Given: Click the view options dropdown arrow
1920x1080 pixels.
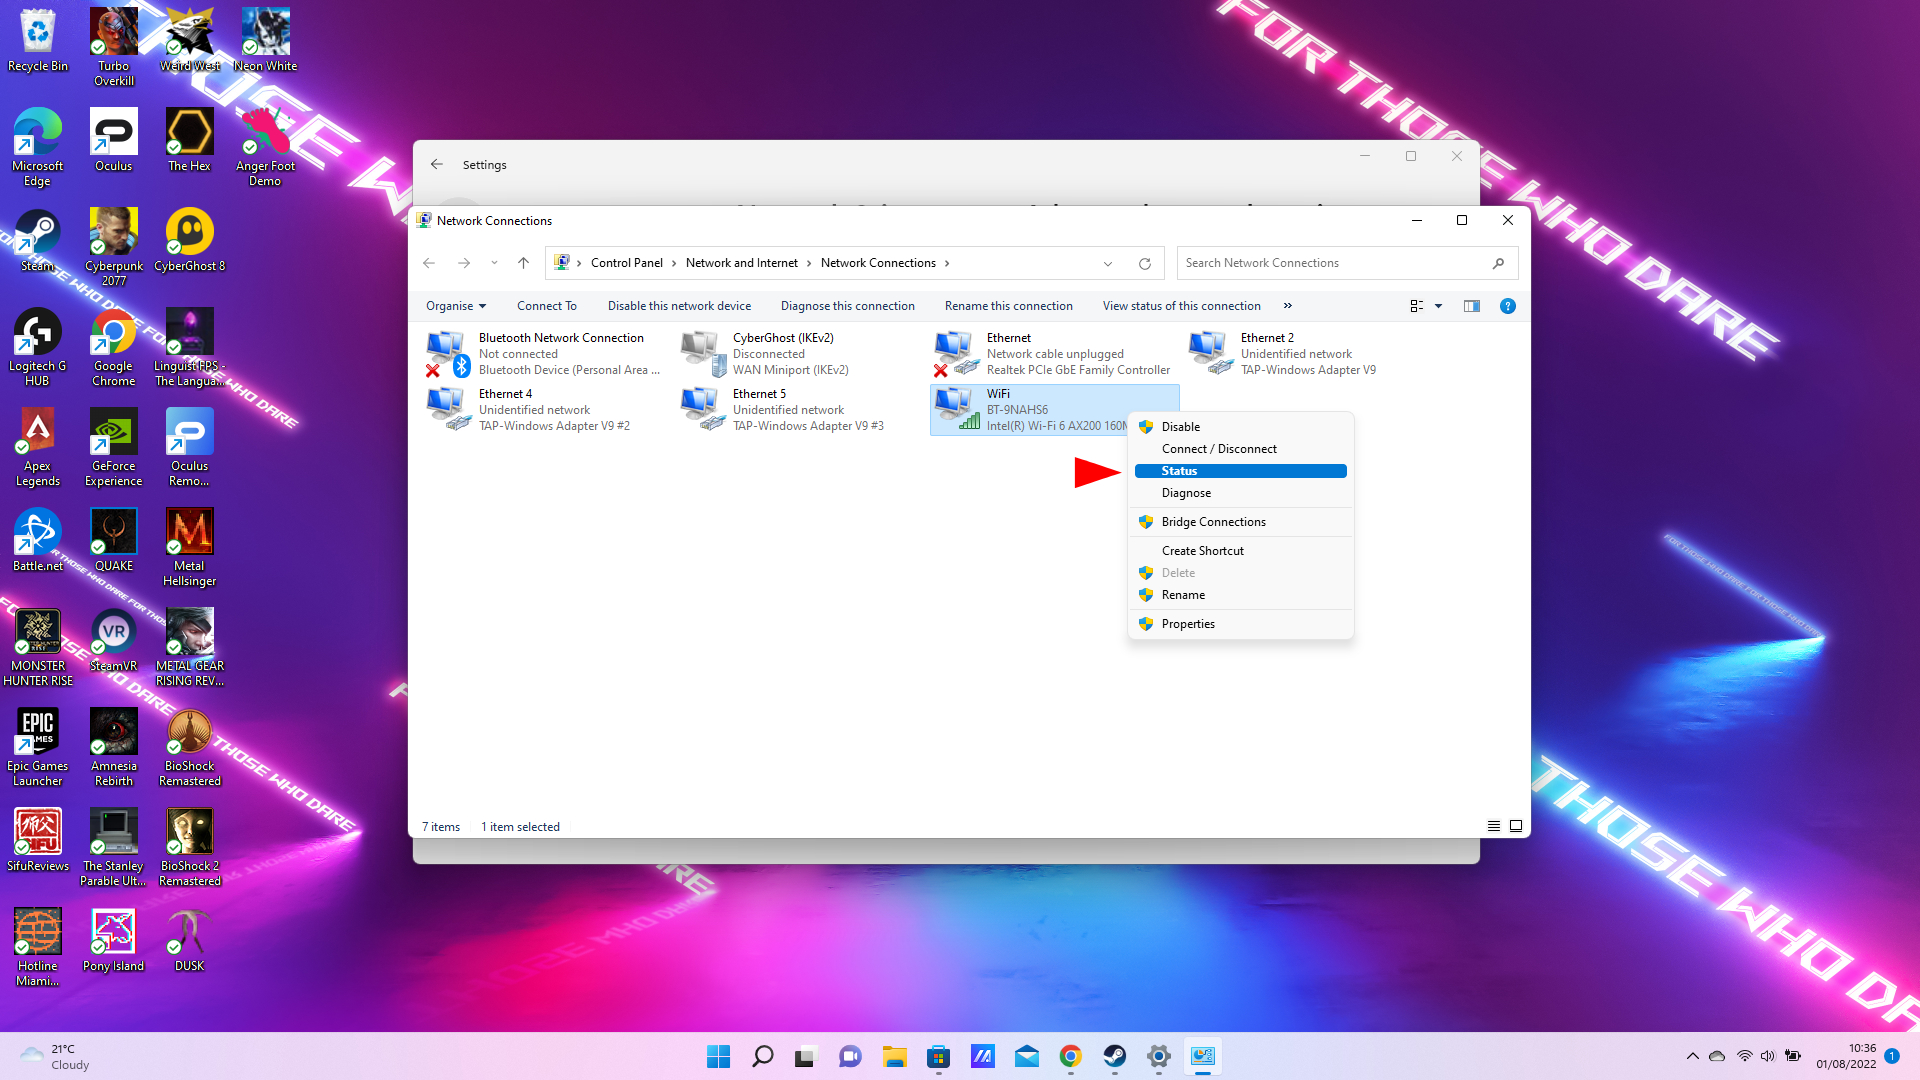Looking at the screenshot, I should tap(1439, 305).
